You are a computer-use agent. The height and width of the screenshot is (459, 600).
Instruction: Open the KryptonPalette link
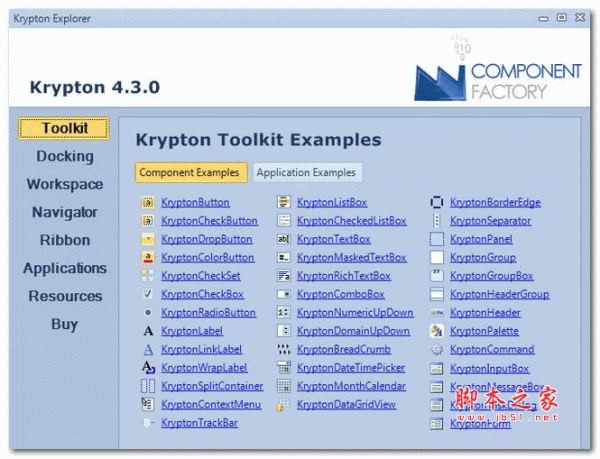tap(484, 331)
